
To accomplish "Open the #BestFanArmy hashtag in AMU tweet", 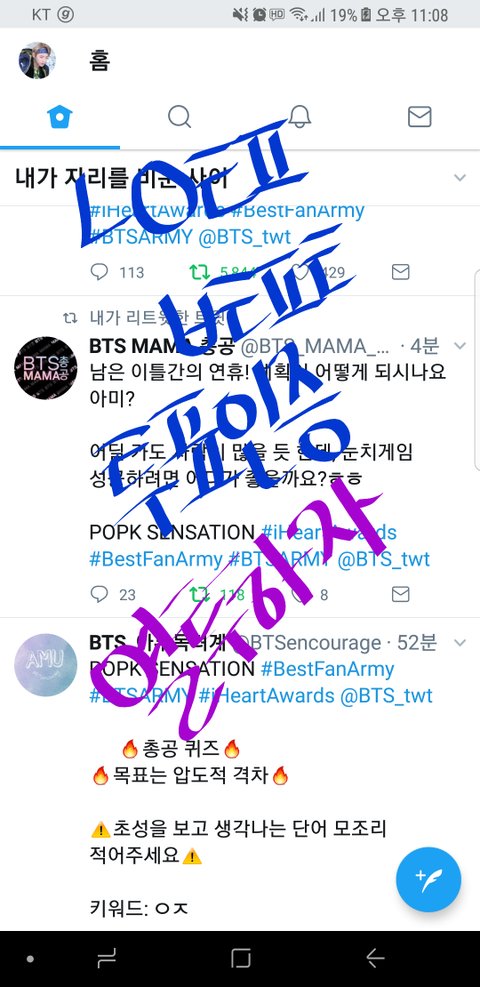I will (x=327, y=668).
